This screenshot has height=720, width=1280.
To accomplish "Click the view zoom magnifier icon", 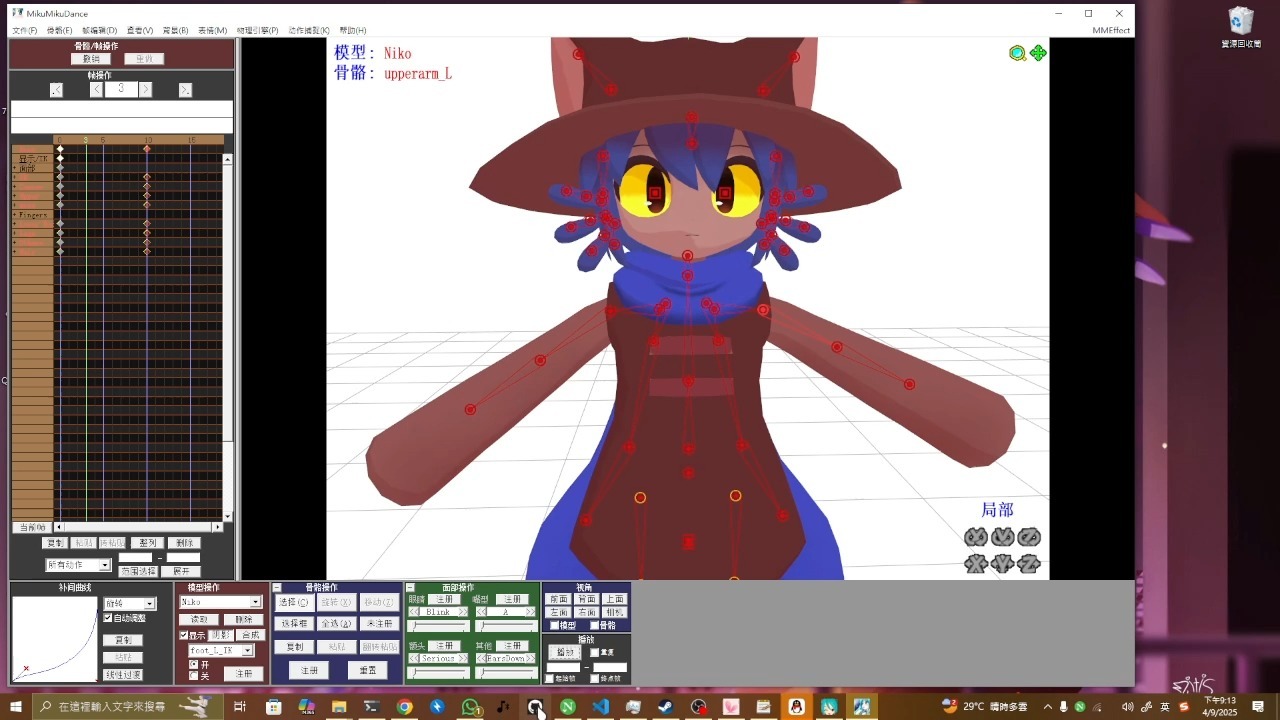I will (x=1017, y=53).
